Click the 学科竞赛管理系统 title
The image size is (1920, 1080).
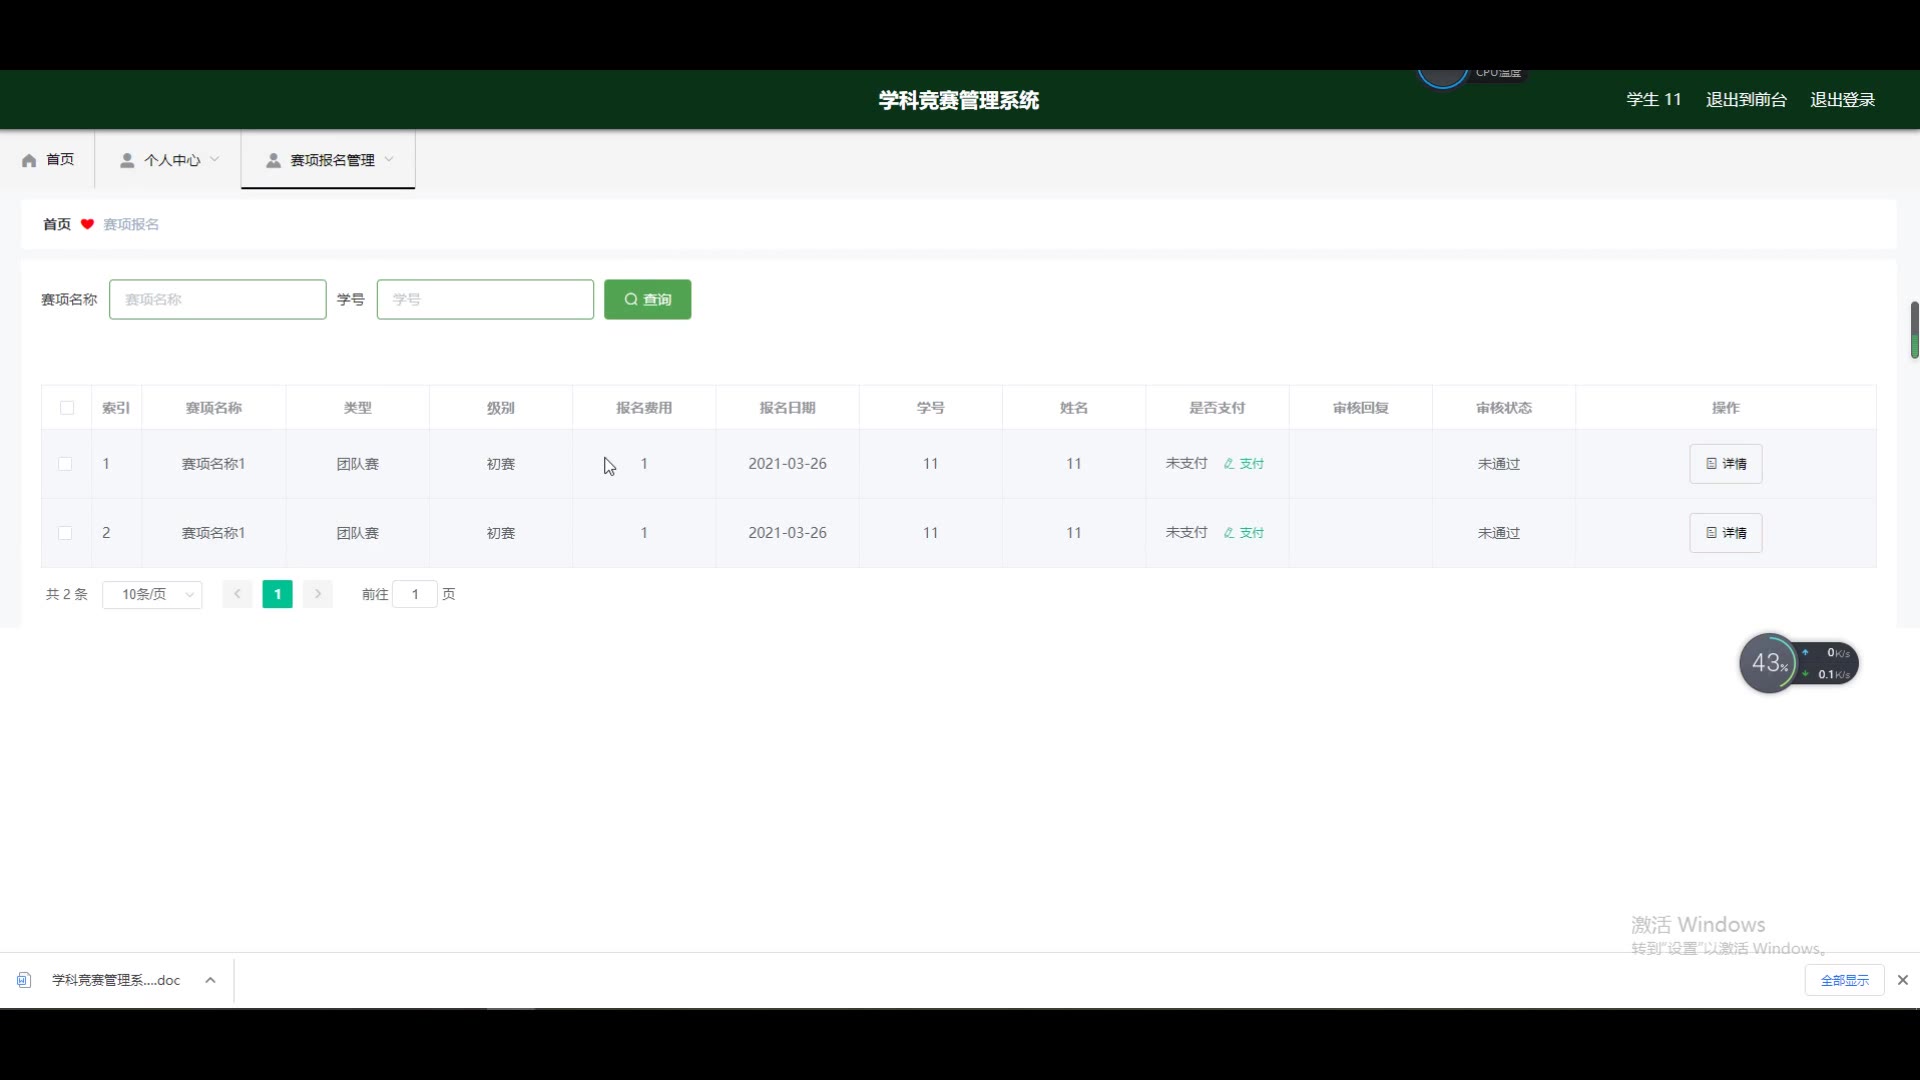coord(958,100)
